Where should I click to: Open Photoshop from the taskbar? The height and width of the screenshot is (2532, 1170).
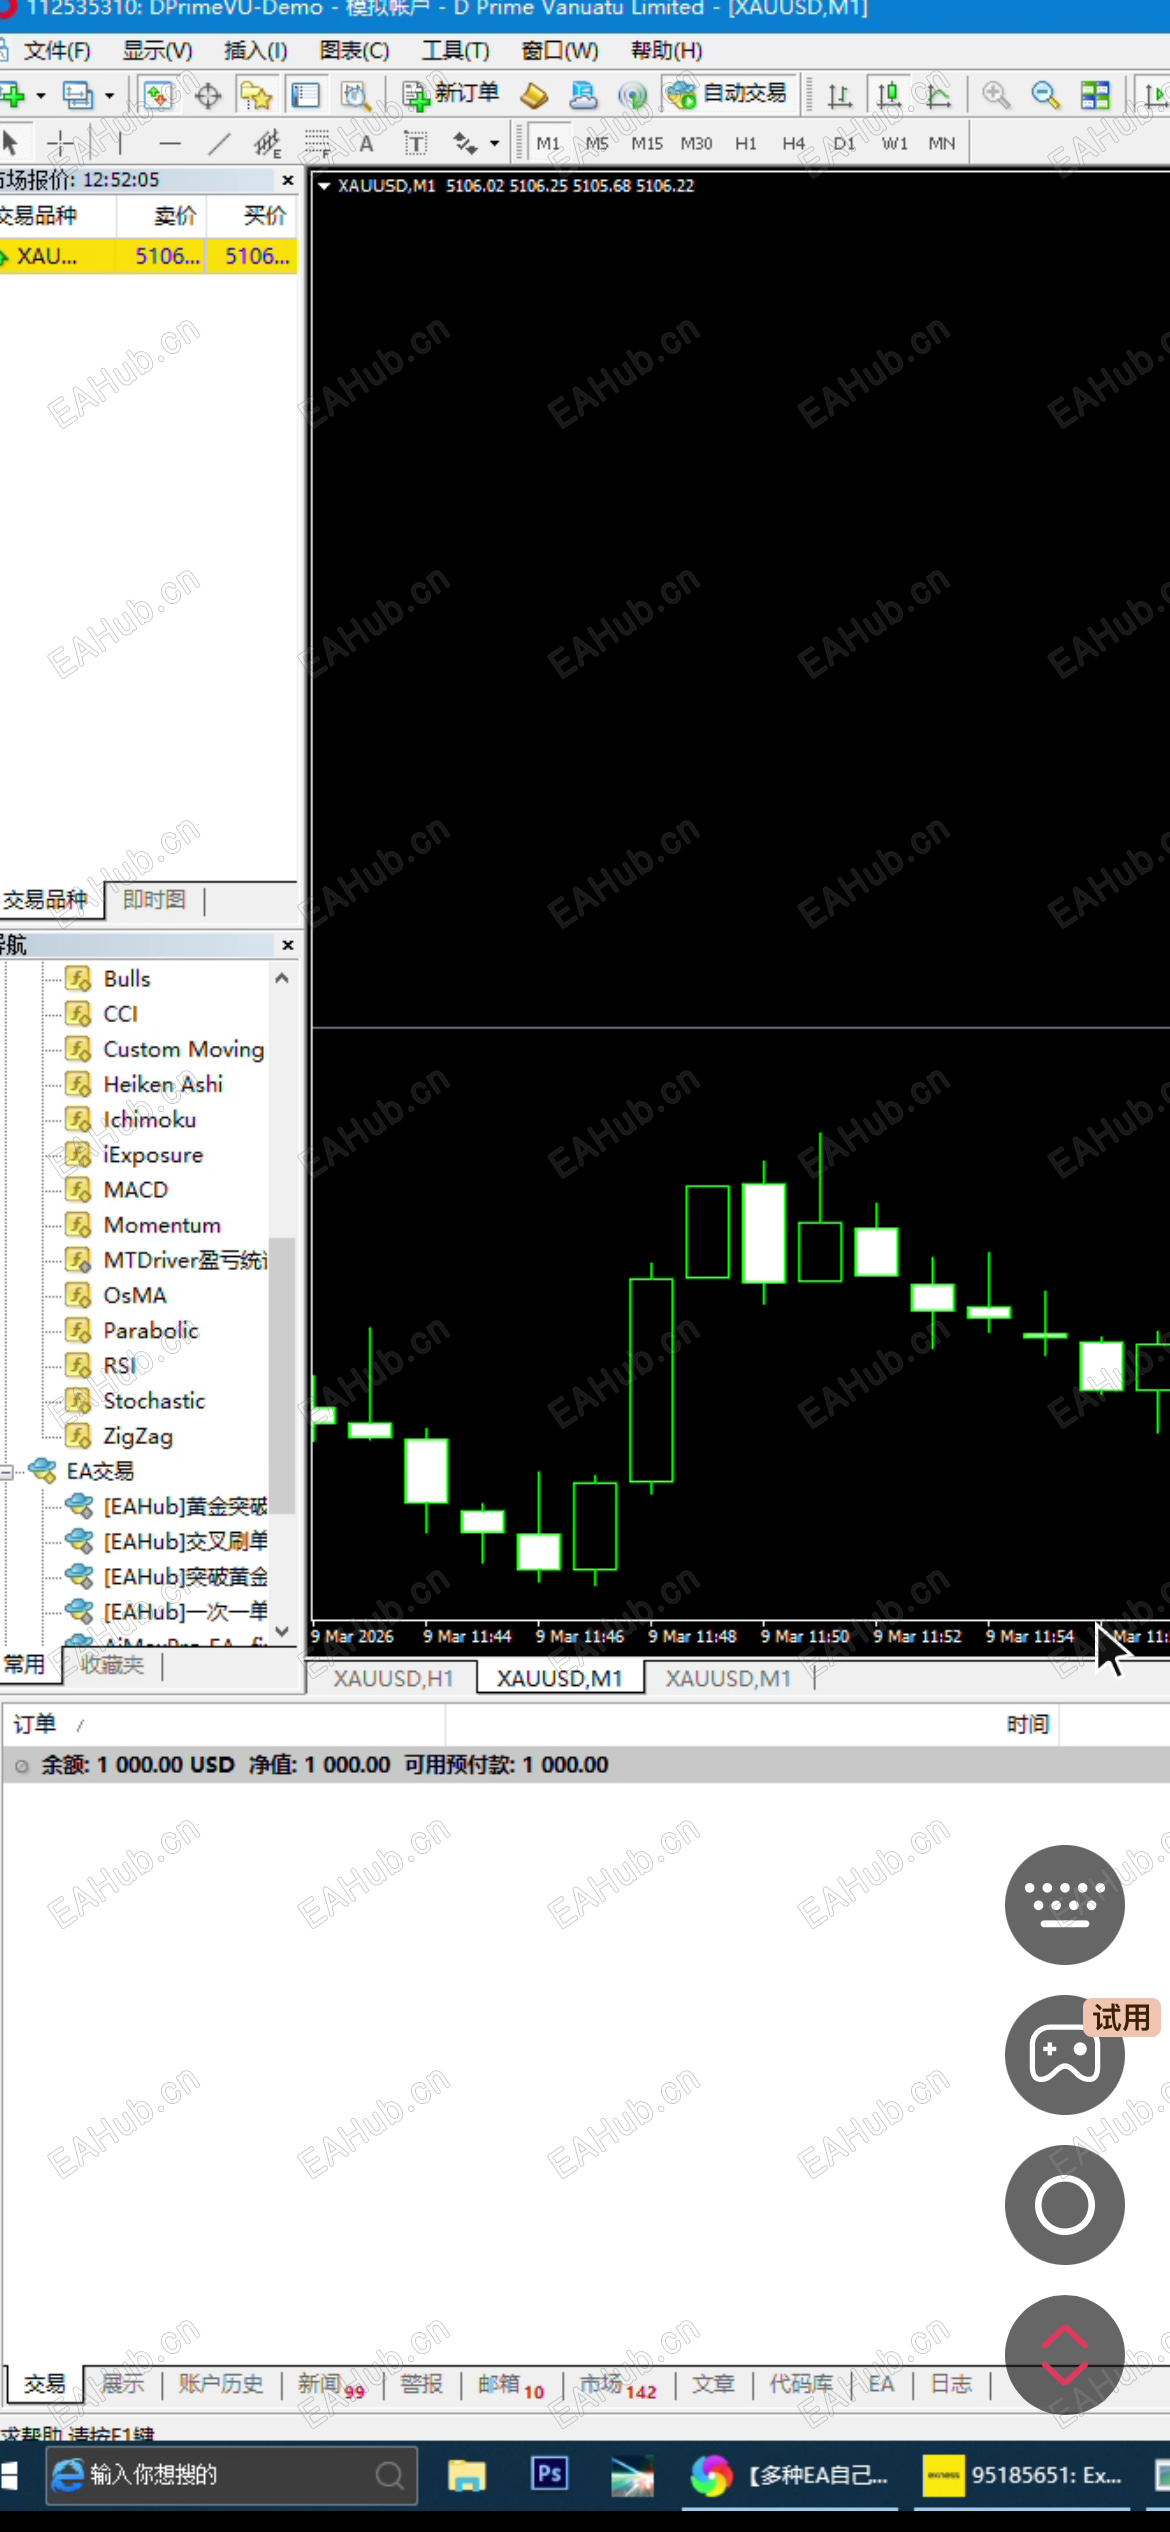pos(549,2473)
